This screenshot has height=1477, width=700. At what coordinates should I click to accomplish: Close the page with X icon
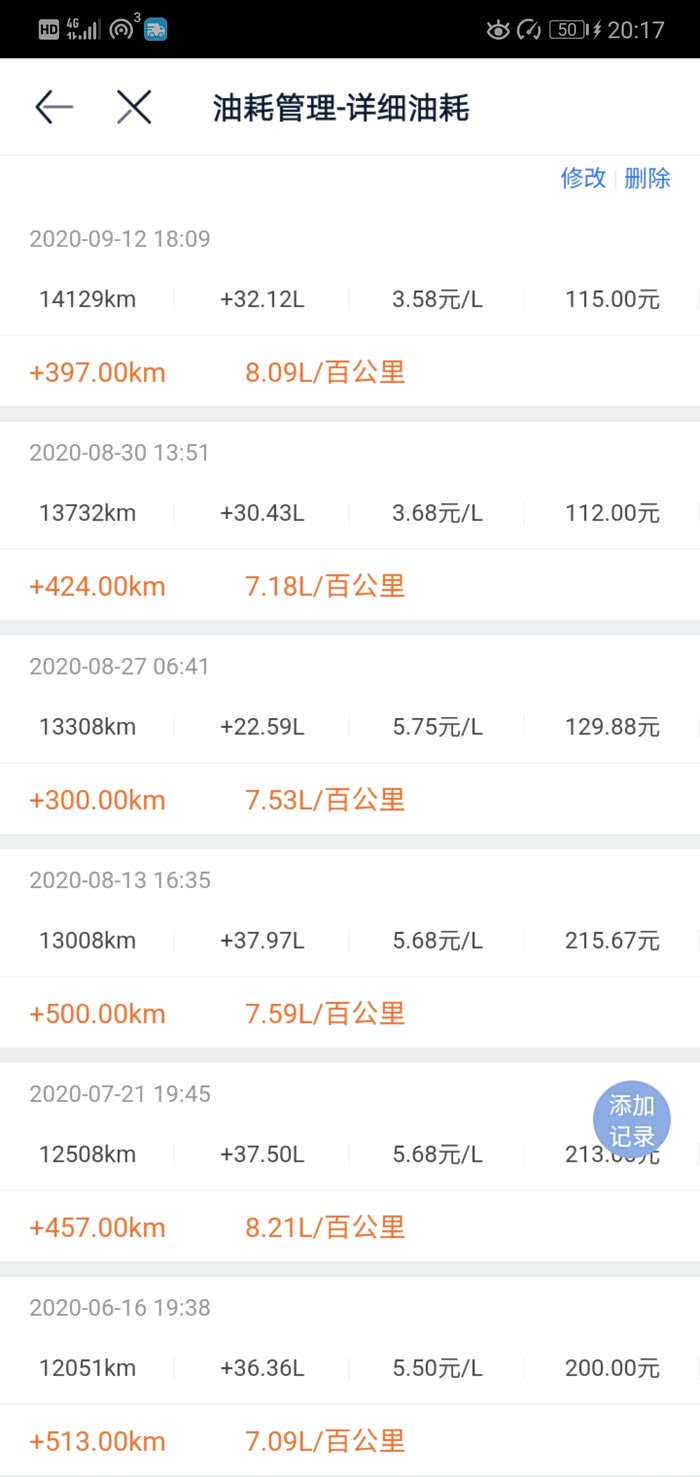tap(133, 107)
